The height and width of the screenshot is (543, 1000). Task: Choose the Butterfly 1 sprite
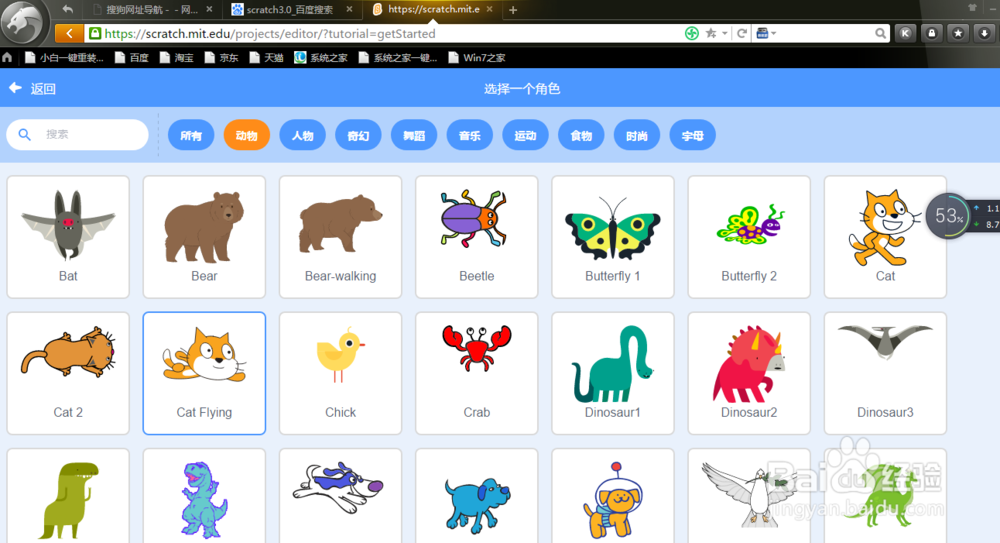[613, 237]
